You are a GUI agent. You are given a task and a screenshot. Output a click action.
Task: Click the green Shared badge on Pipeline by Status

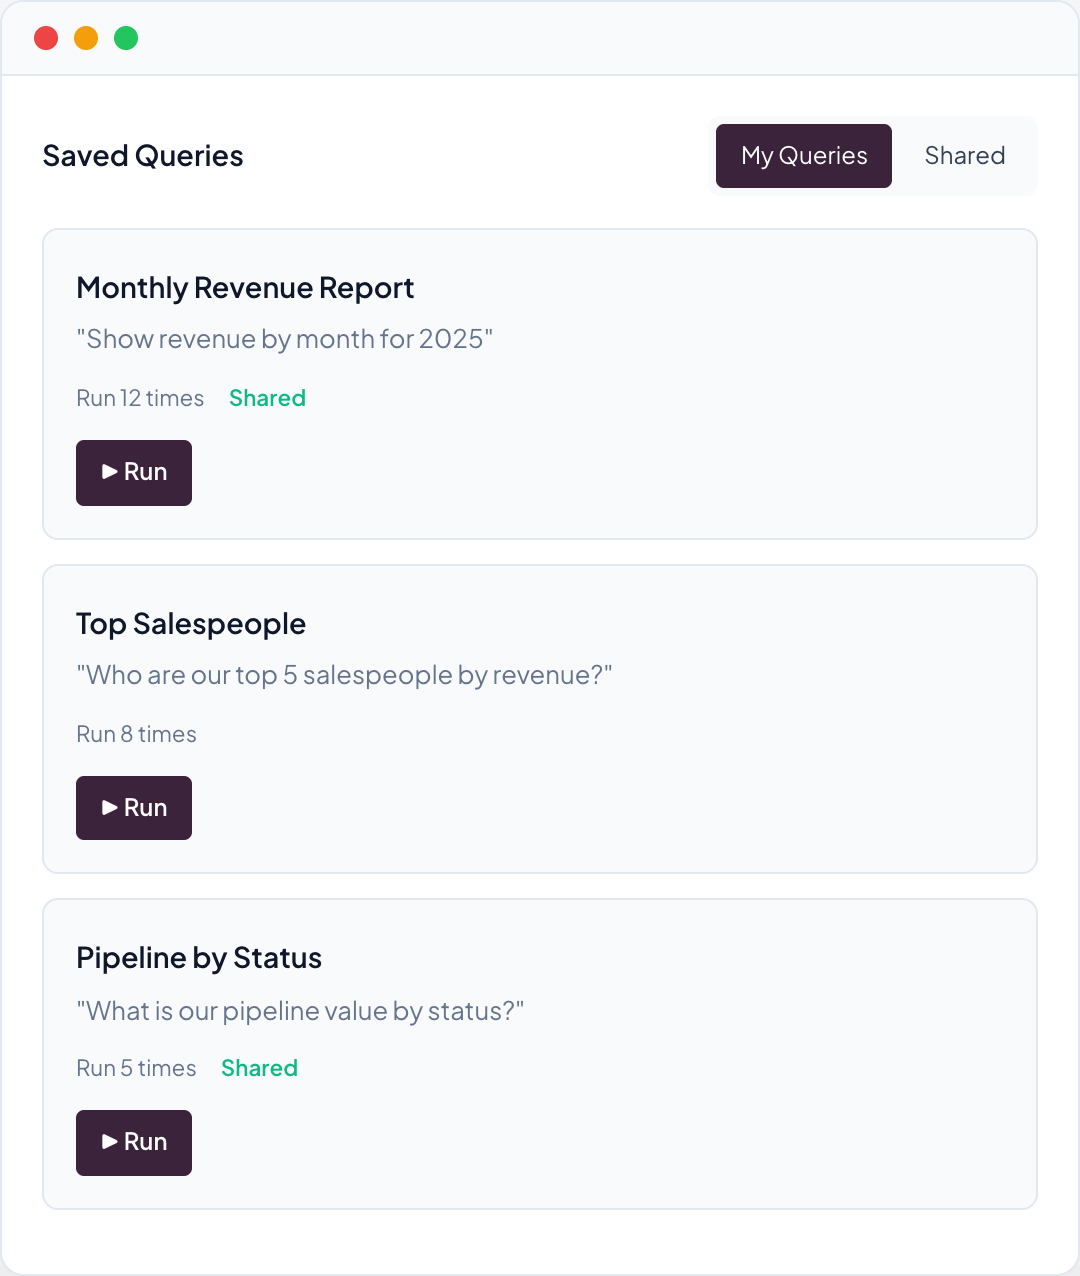pyautogui.click(x=259, y=1068)
